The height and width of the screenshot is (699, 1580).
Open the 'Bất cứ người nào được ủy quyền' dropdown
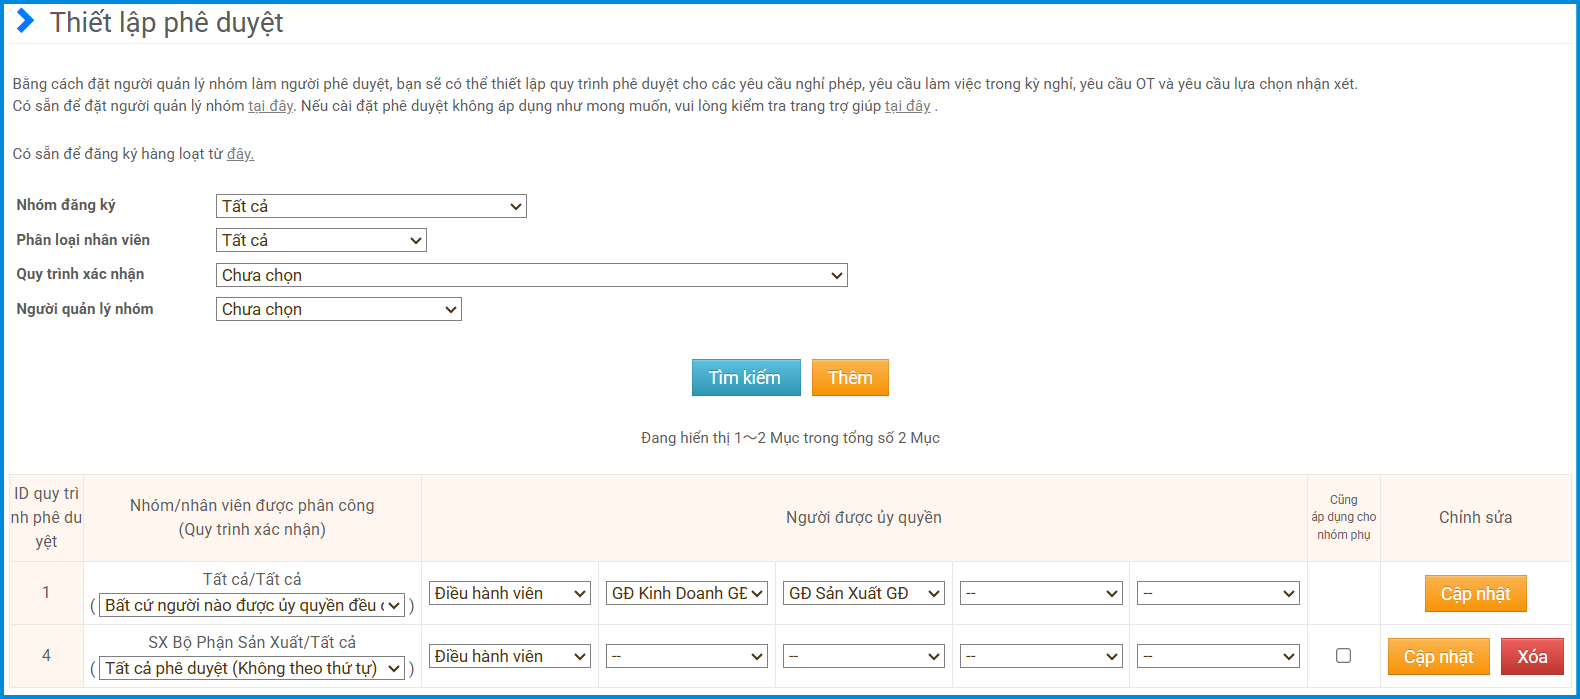[x=252, y=605]
